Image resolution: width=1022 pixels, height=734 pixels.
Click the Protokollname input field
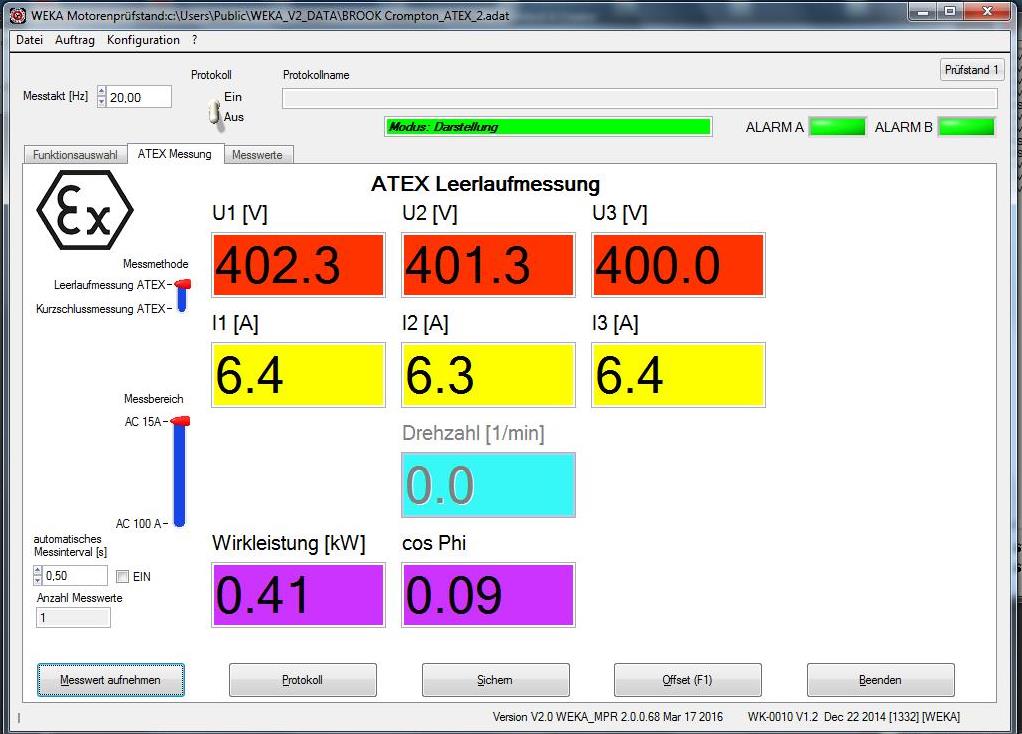pos(639,98)
